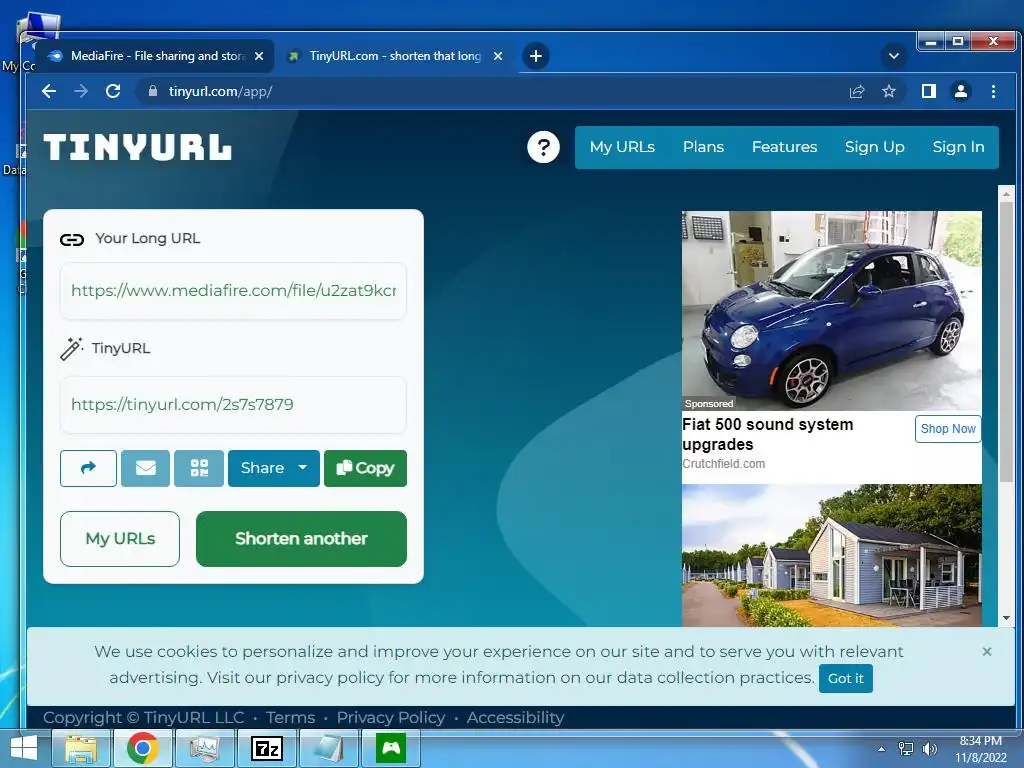The image size is (1024, 768).
Task: Click the browser forward arrow
Action: (81, 91)
